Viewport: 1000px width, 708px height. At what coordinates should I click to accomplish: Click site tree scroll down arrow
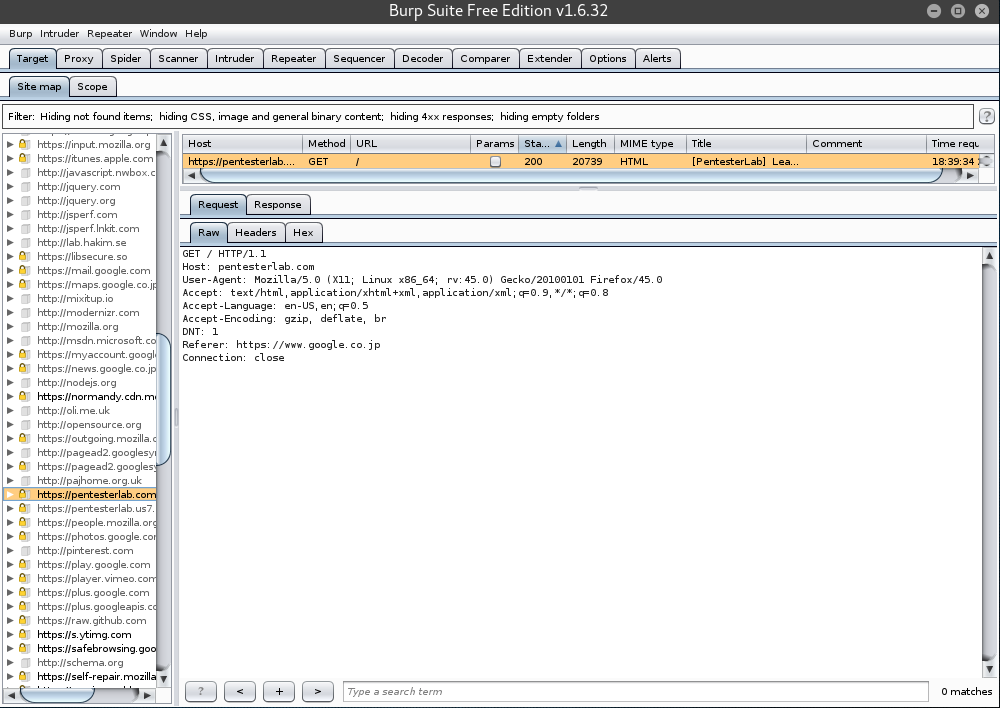click(163, 679)
